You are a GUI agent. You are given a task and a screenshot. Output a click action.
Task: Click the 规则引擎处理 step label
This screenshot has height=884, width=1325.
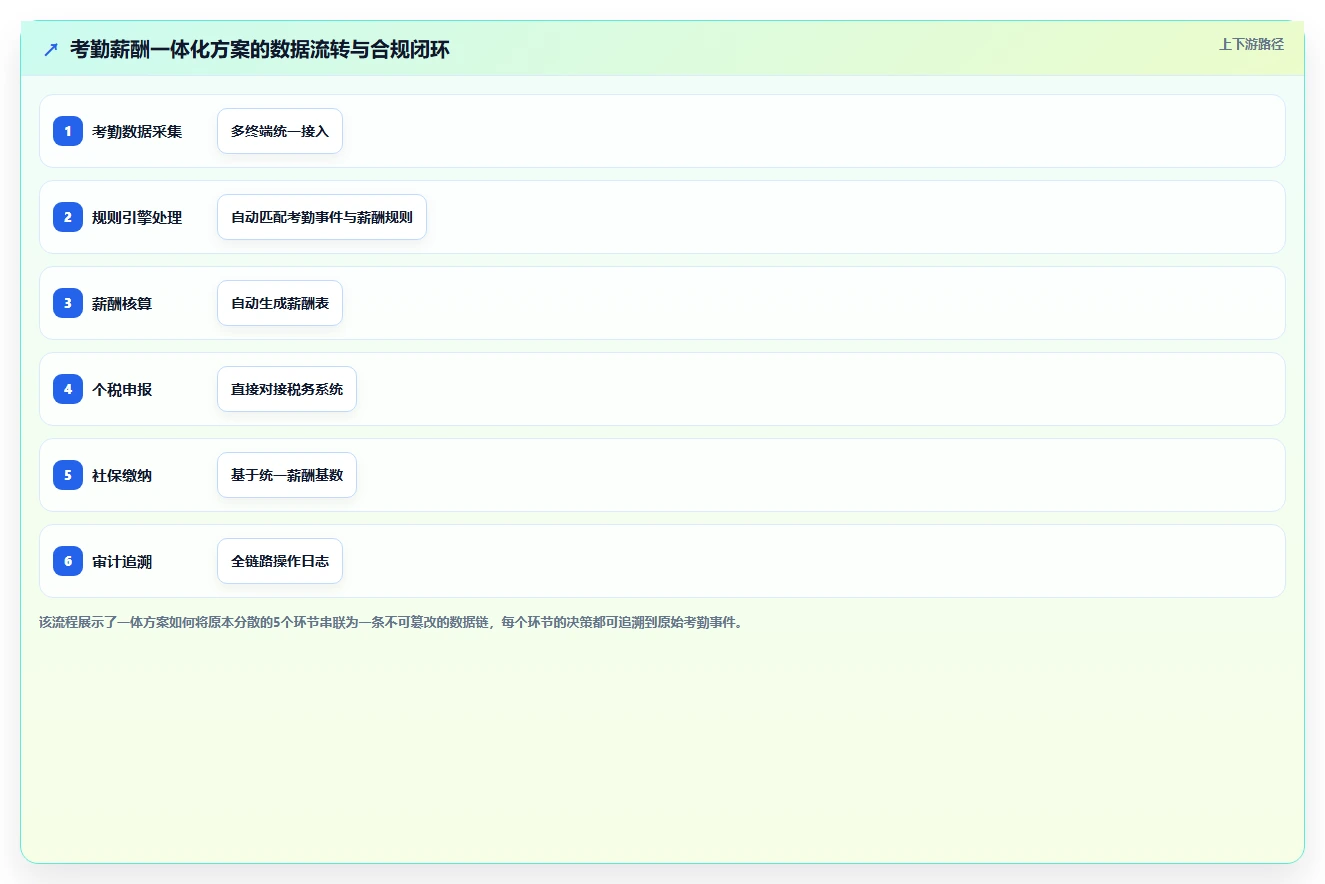(137, 217)
